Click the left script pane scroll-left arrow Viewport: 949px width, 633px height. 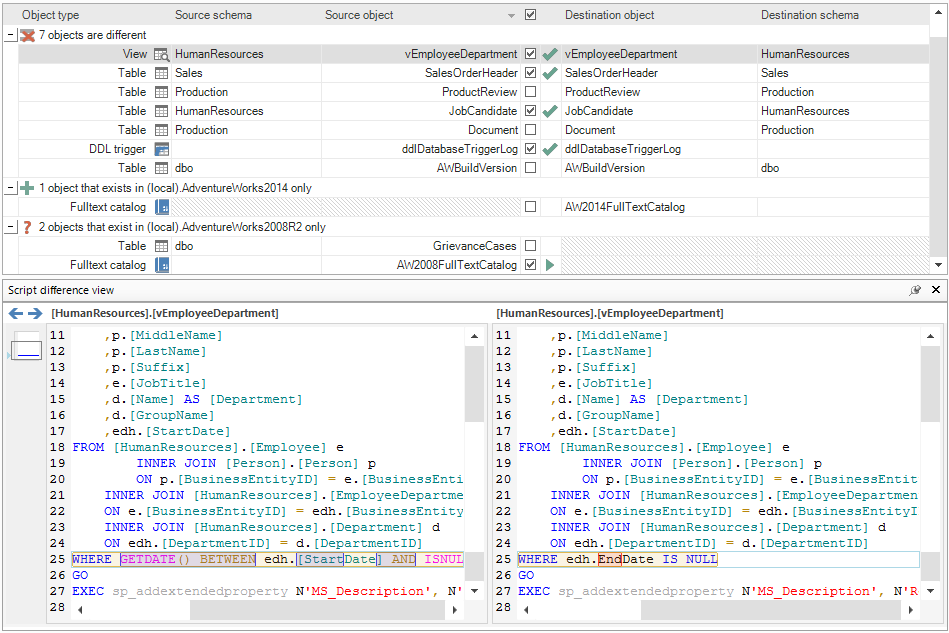point(80,610)
